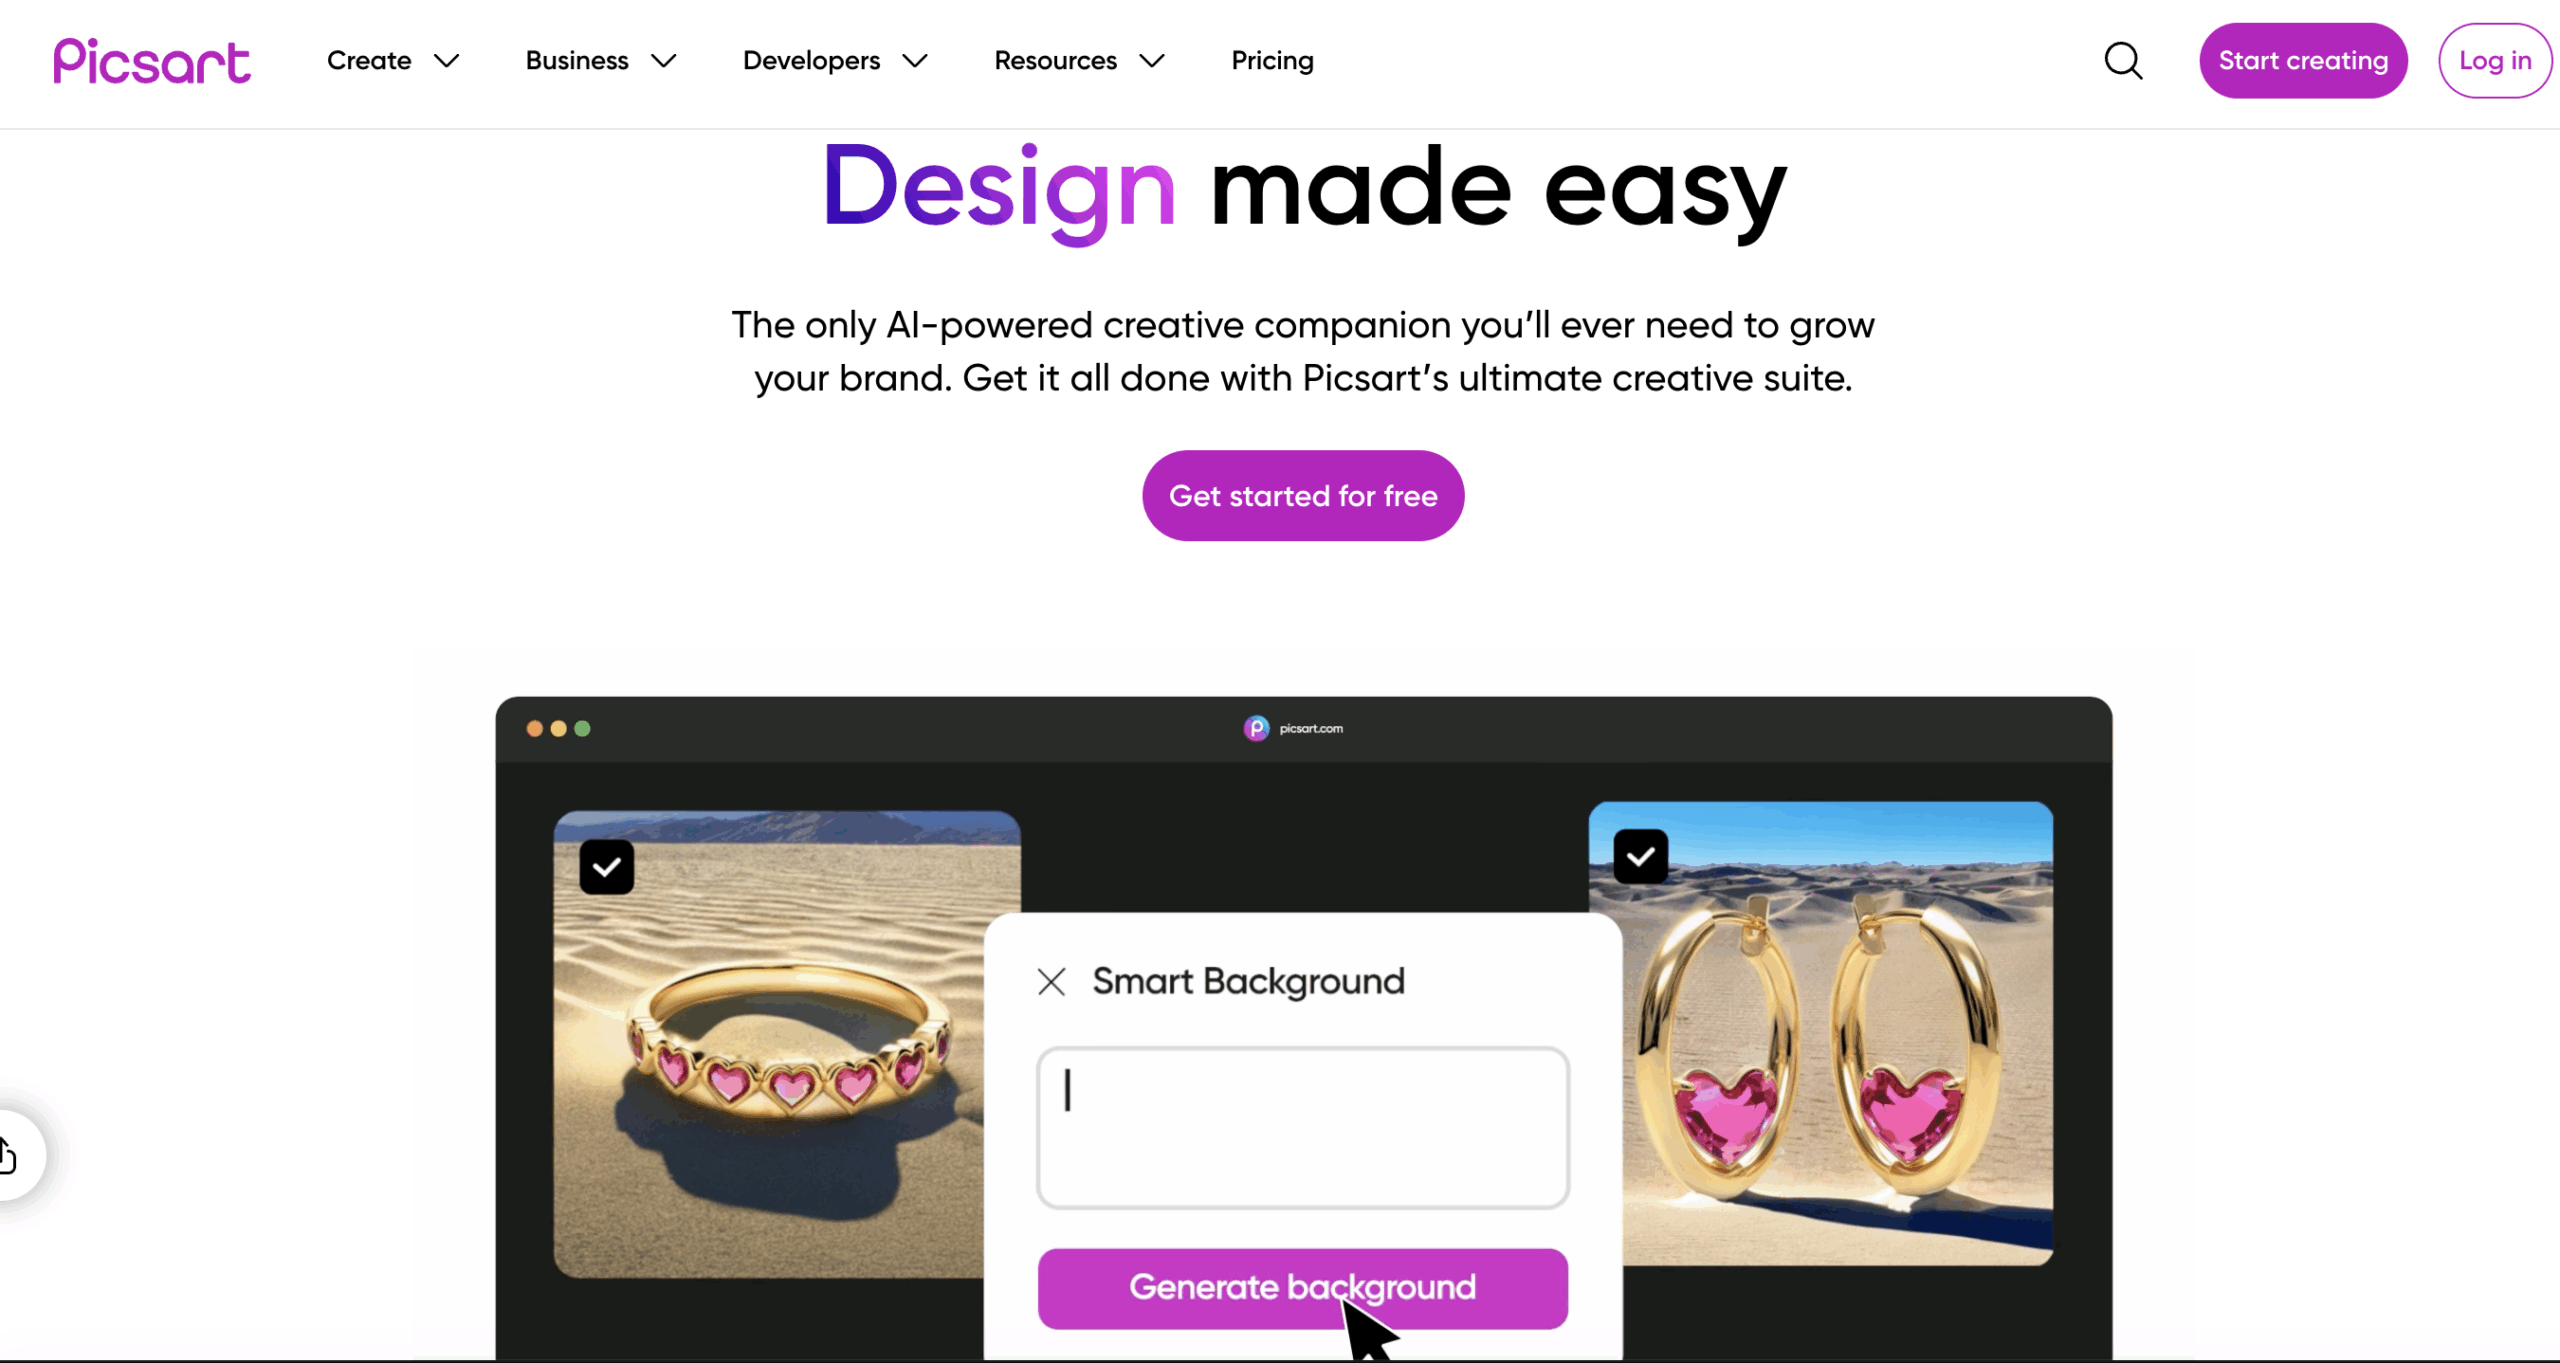Expand the Create dropdown menu
Viewport: 2560px width, 1363px height.
tap(393, 61)
